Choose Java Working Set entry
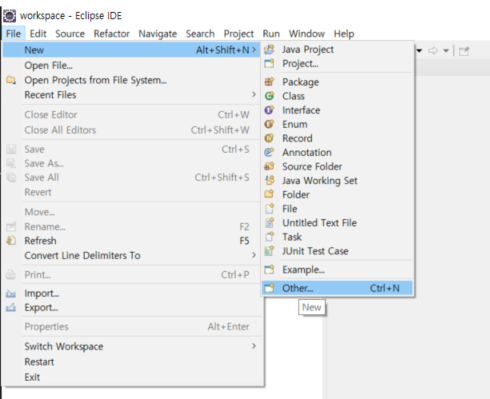 337,180
